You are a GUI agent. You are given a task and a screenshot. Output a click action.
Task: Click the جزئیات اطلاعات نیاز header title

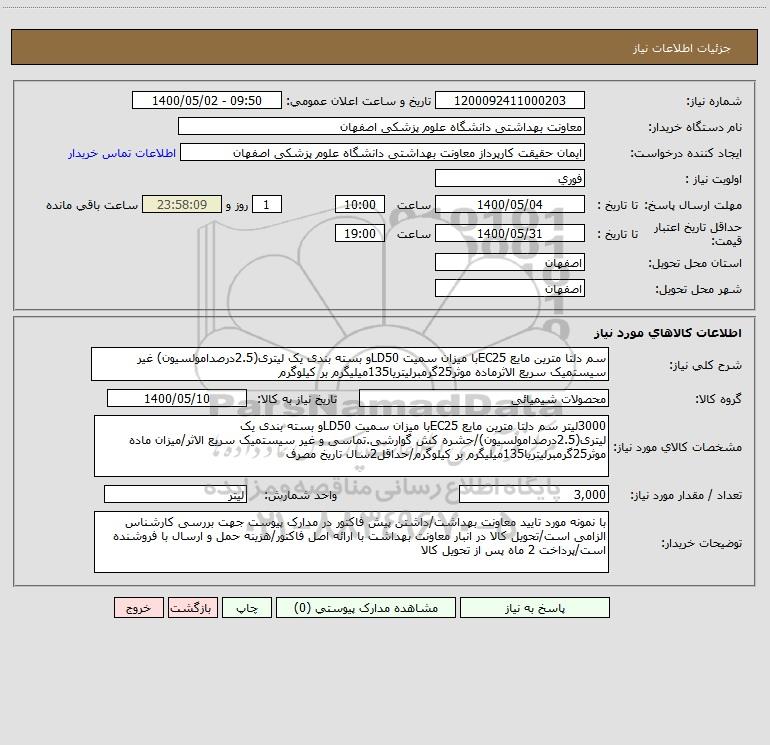682,48
